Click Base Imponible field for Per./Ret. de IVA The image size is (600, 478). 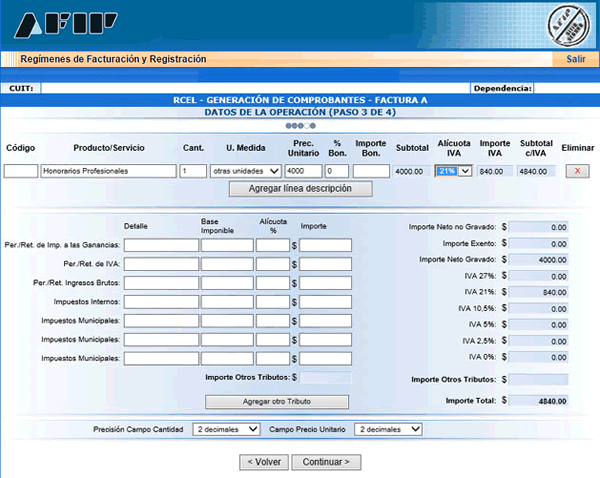227,264
